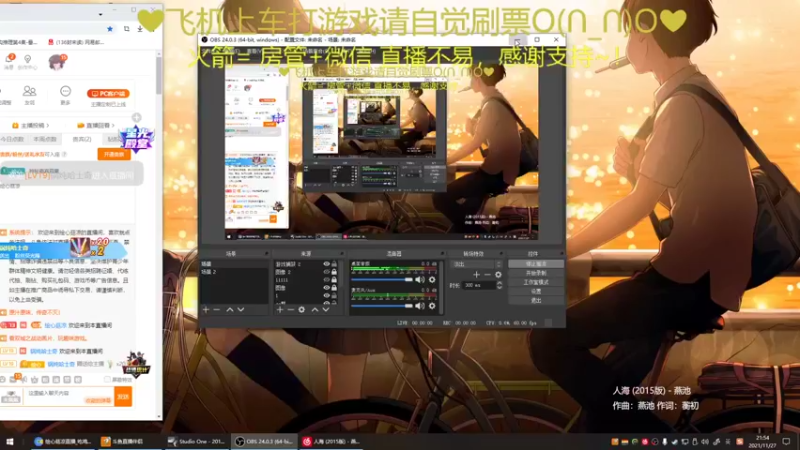Switch to 贵宾(2) tab
This screenshot has height=450, width=800.
click(82, 139)
